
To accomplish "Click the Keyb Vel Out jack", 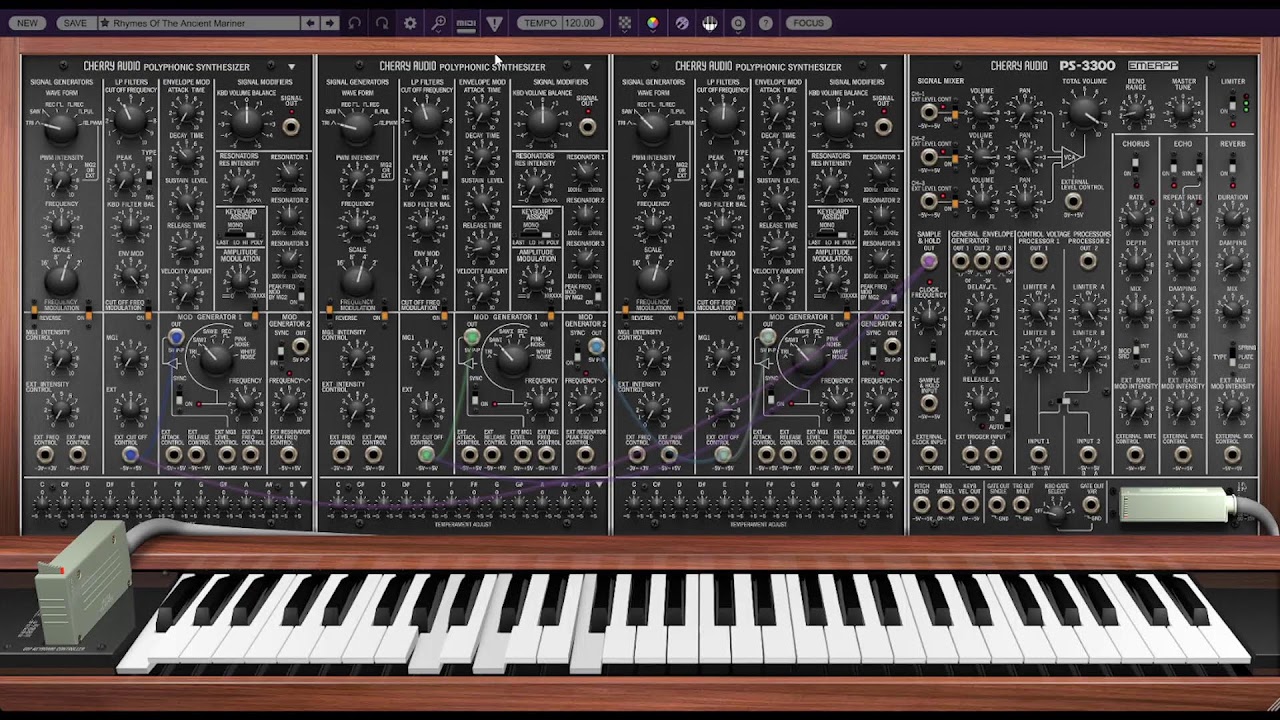I will pyautogui.click(x=969, y=506).
